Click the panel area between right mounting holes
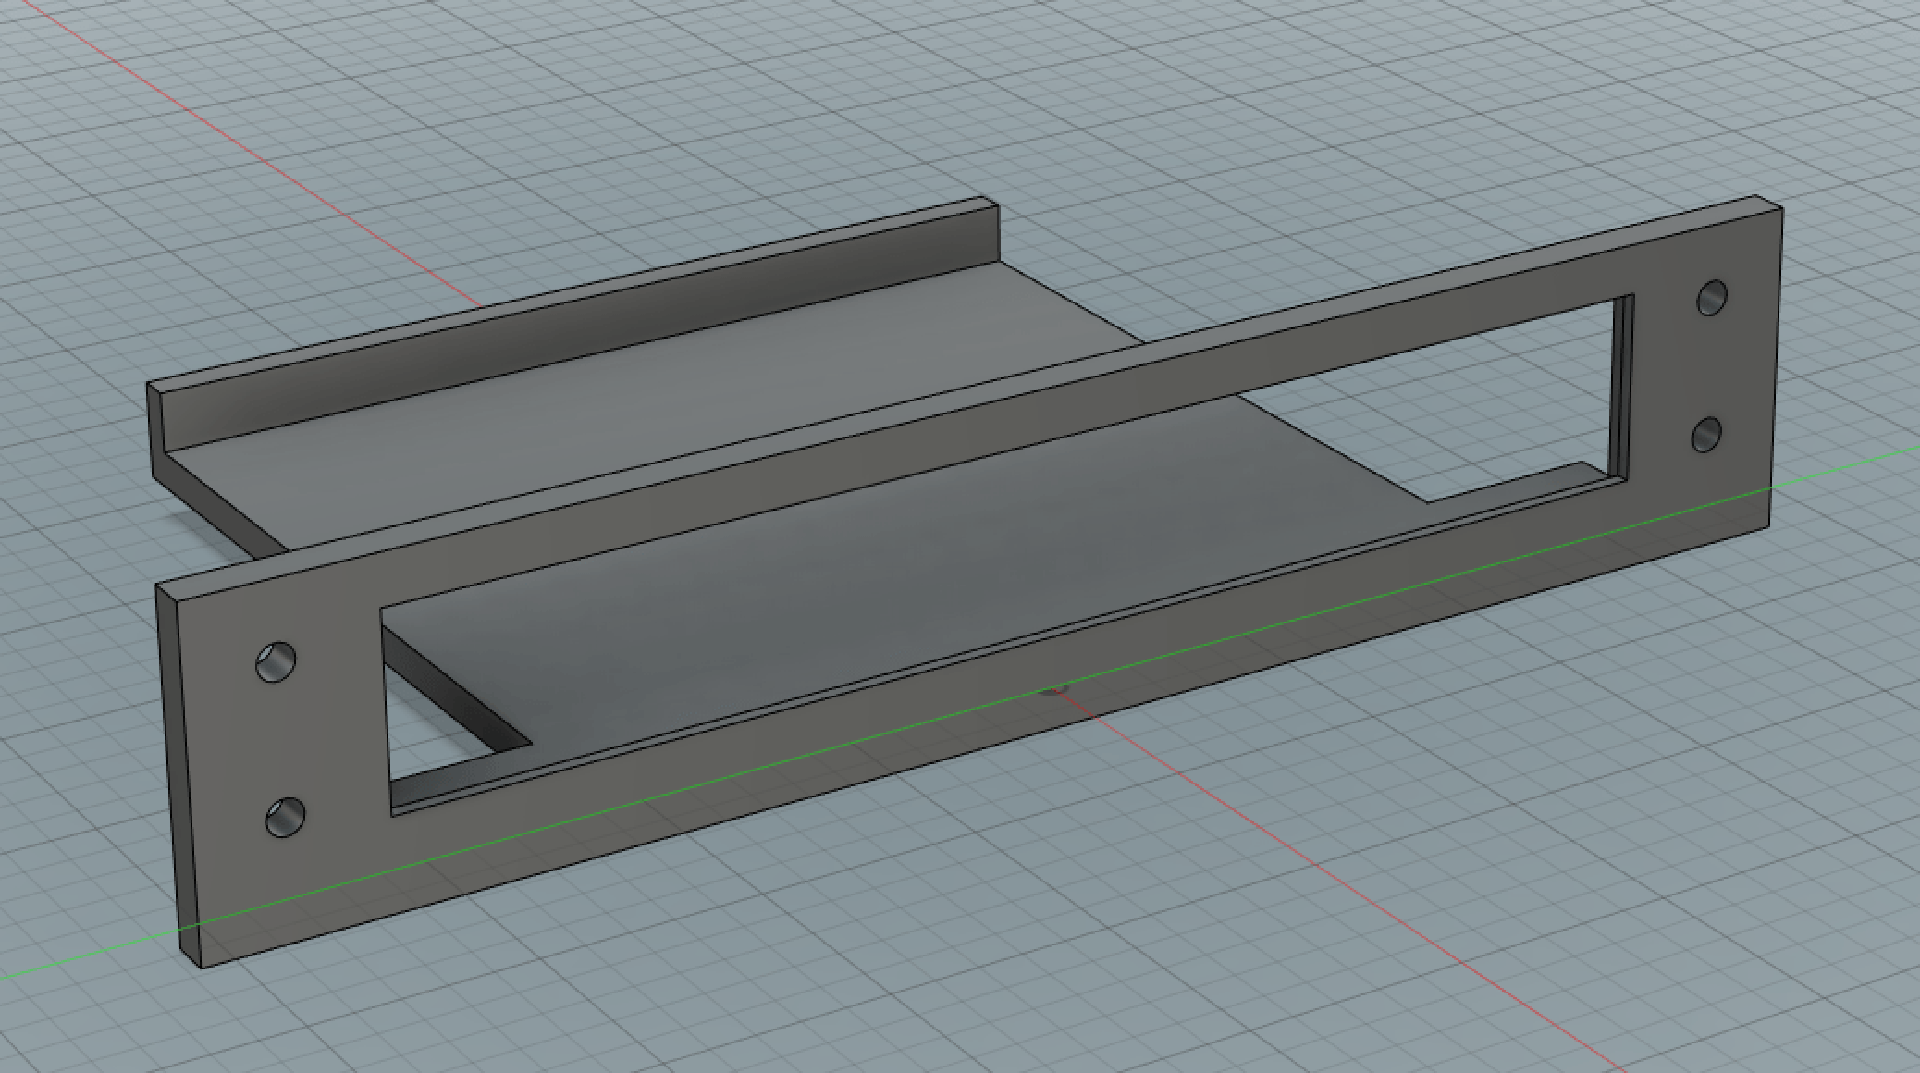 click(x=1710, y=367)
